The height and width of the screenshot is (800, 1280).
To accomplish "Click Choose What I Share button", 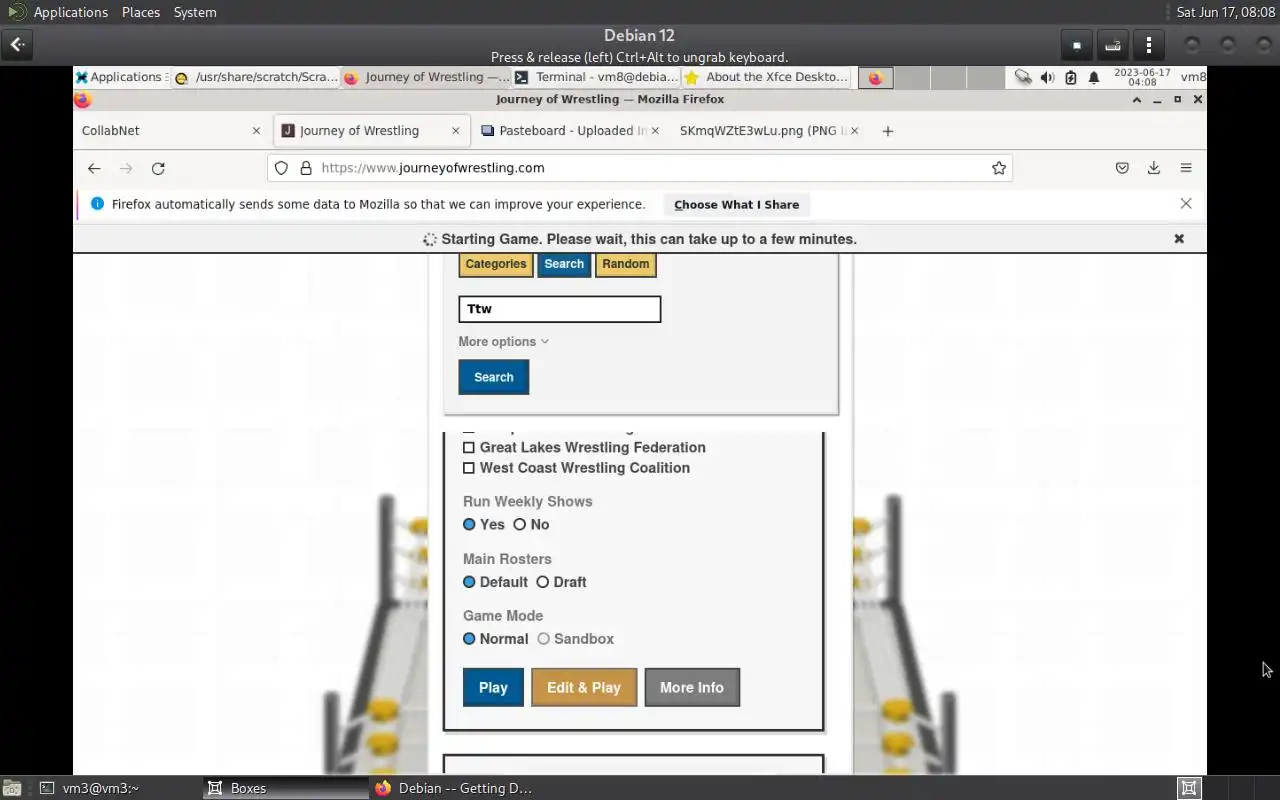I will (737, 204).
